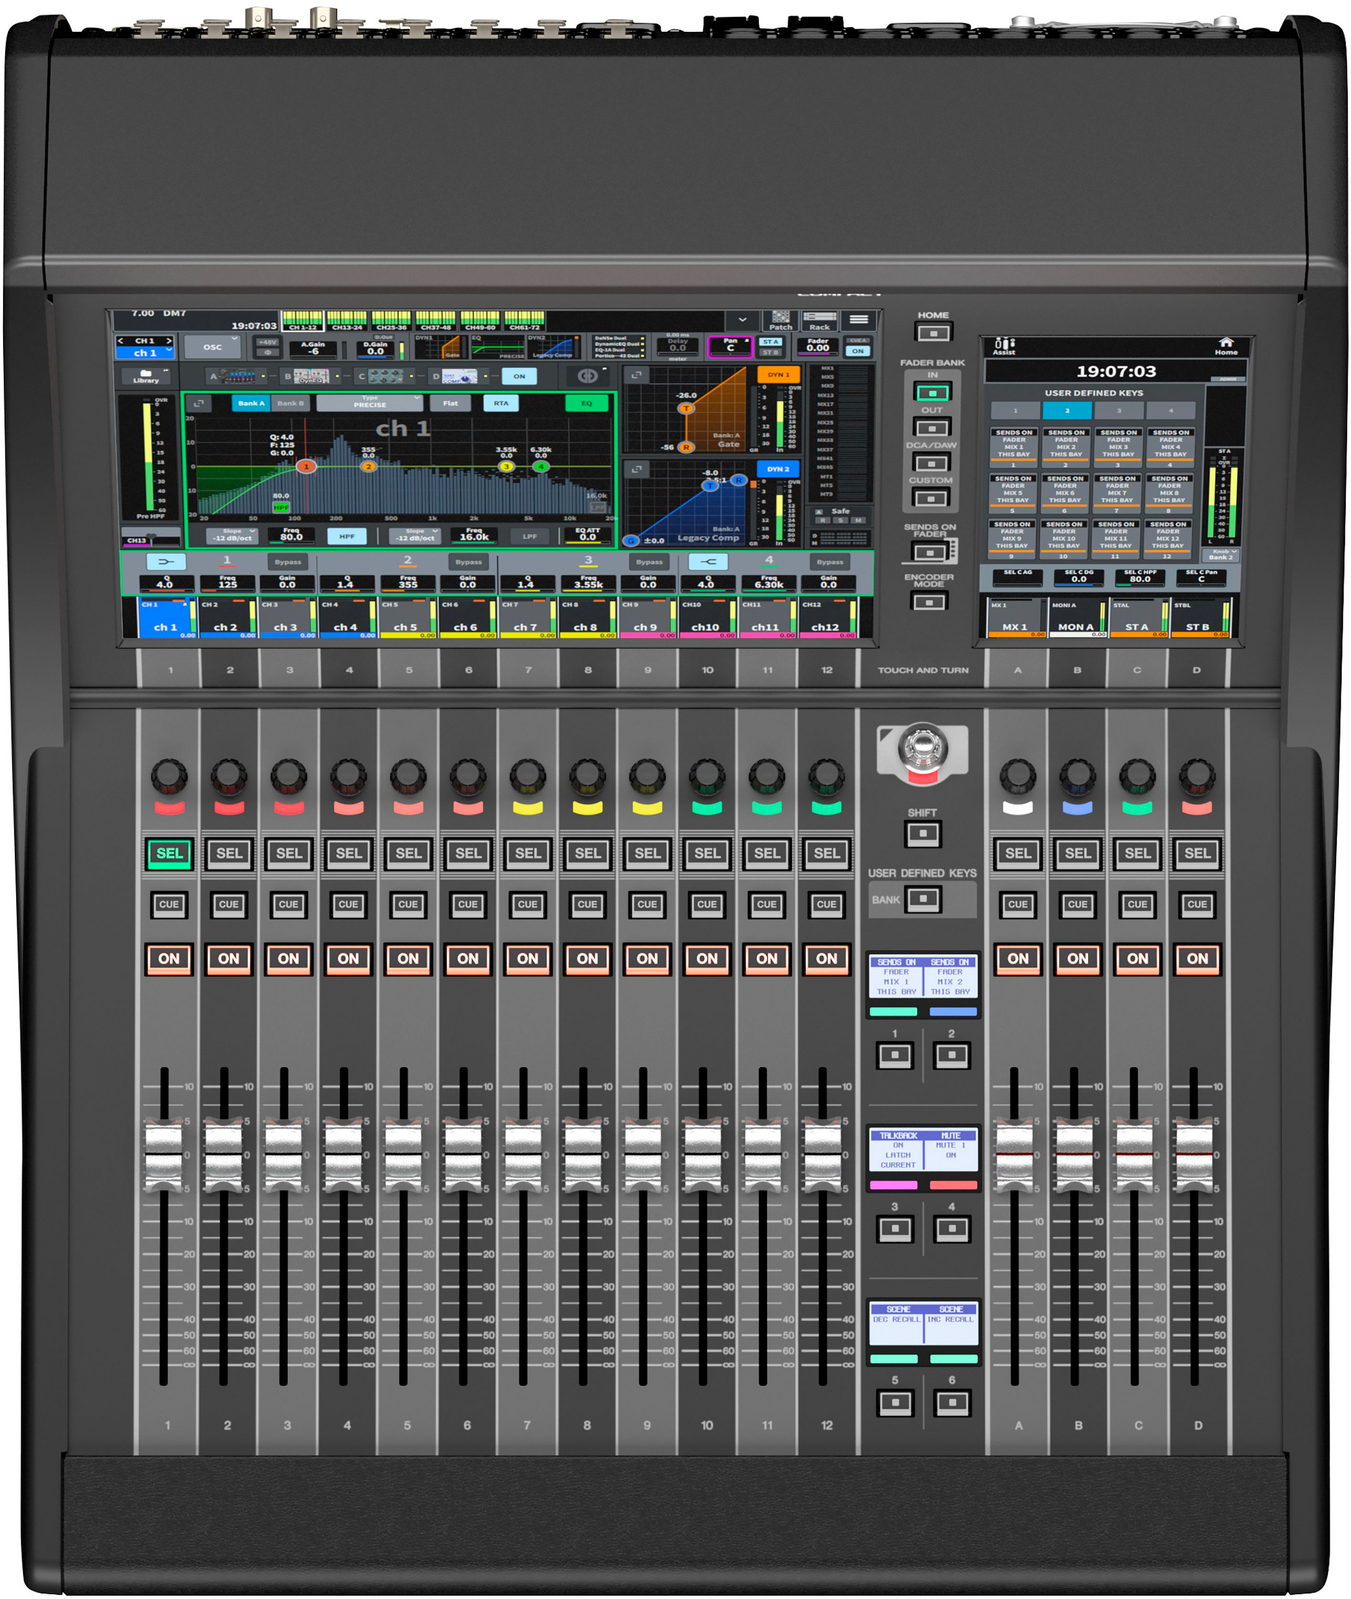This screenshot has height=1599, width=1351.
Task: Pop out the EQ view icon
Action: (198, 403)
